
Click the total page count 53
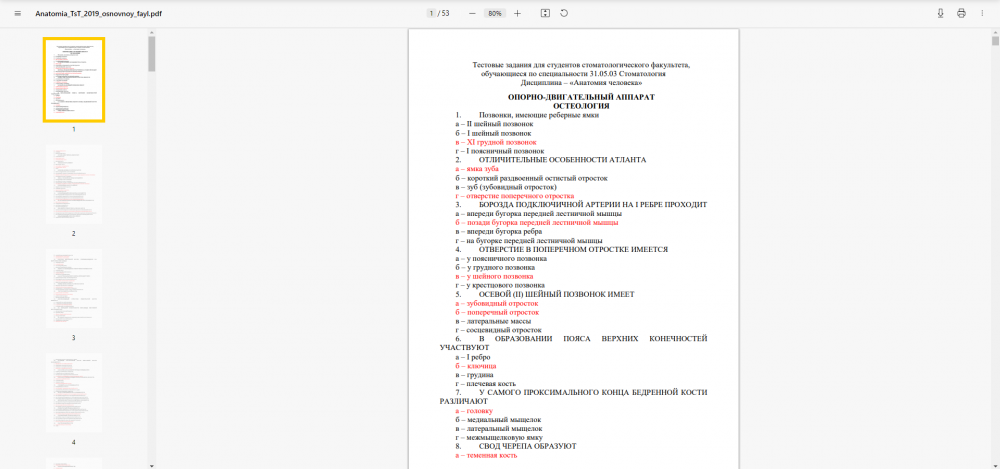coord(446,13)
